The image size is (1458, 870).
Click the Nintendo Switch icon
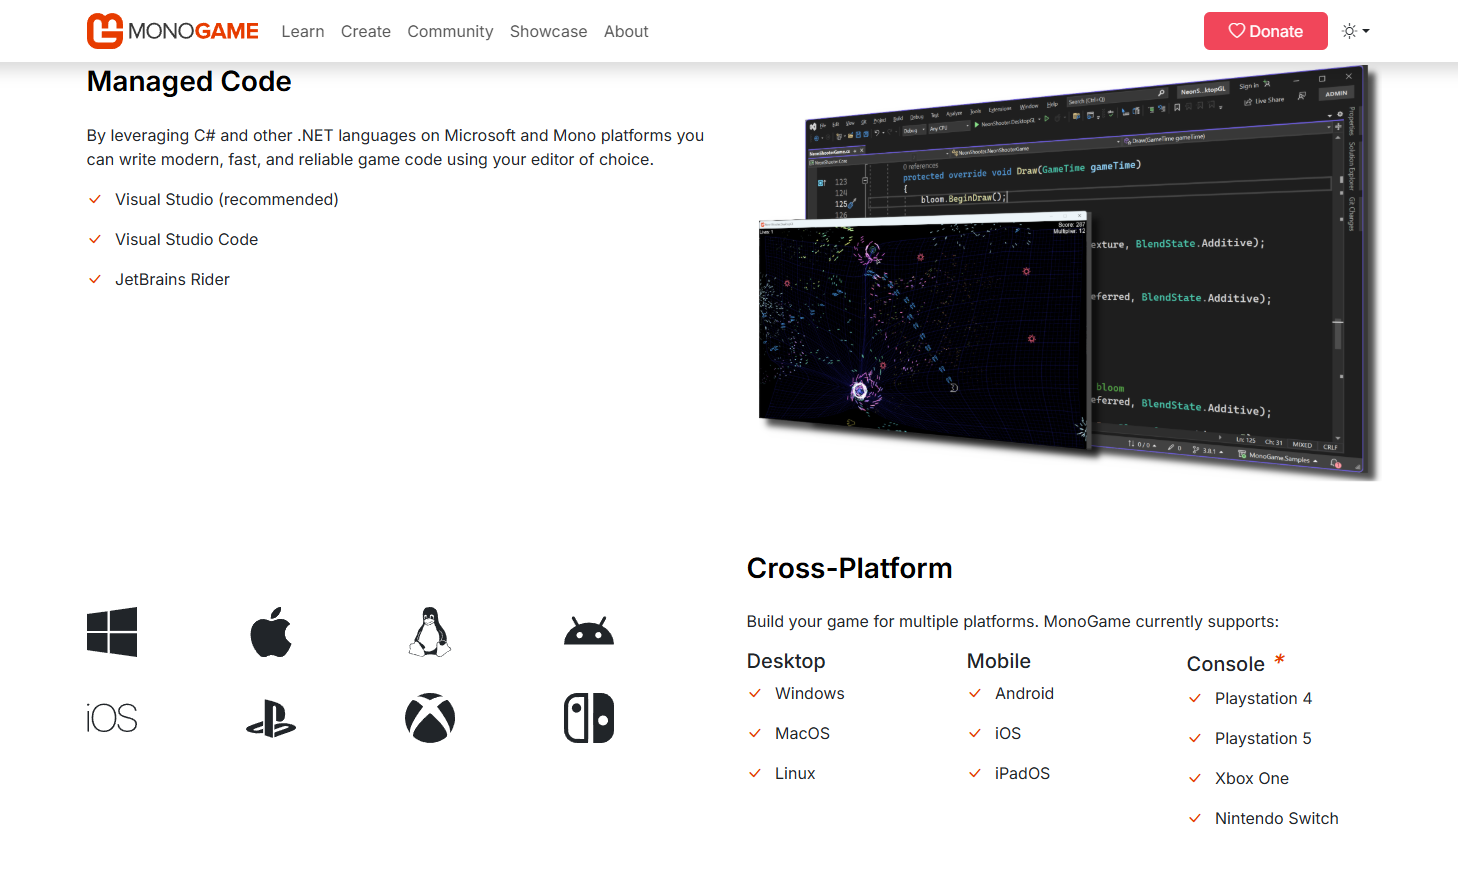tap(589, 718)
